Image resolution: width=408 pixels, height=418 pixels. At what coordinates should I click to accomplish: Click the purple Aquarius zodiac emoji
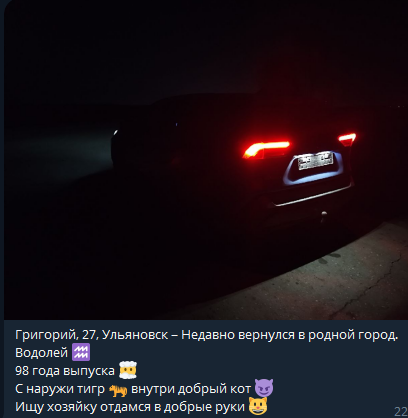pyautogui.click(x=81, y=352)
